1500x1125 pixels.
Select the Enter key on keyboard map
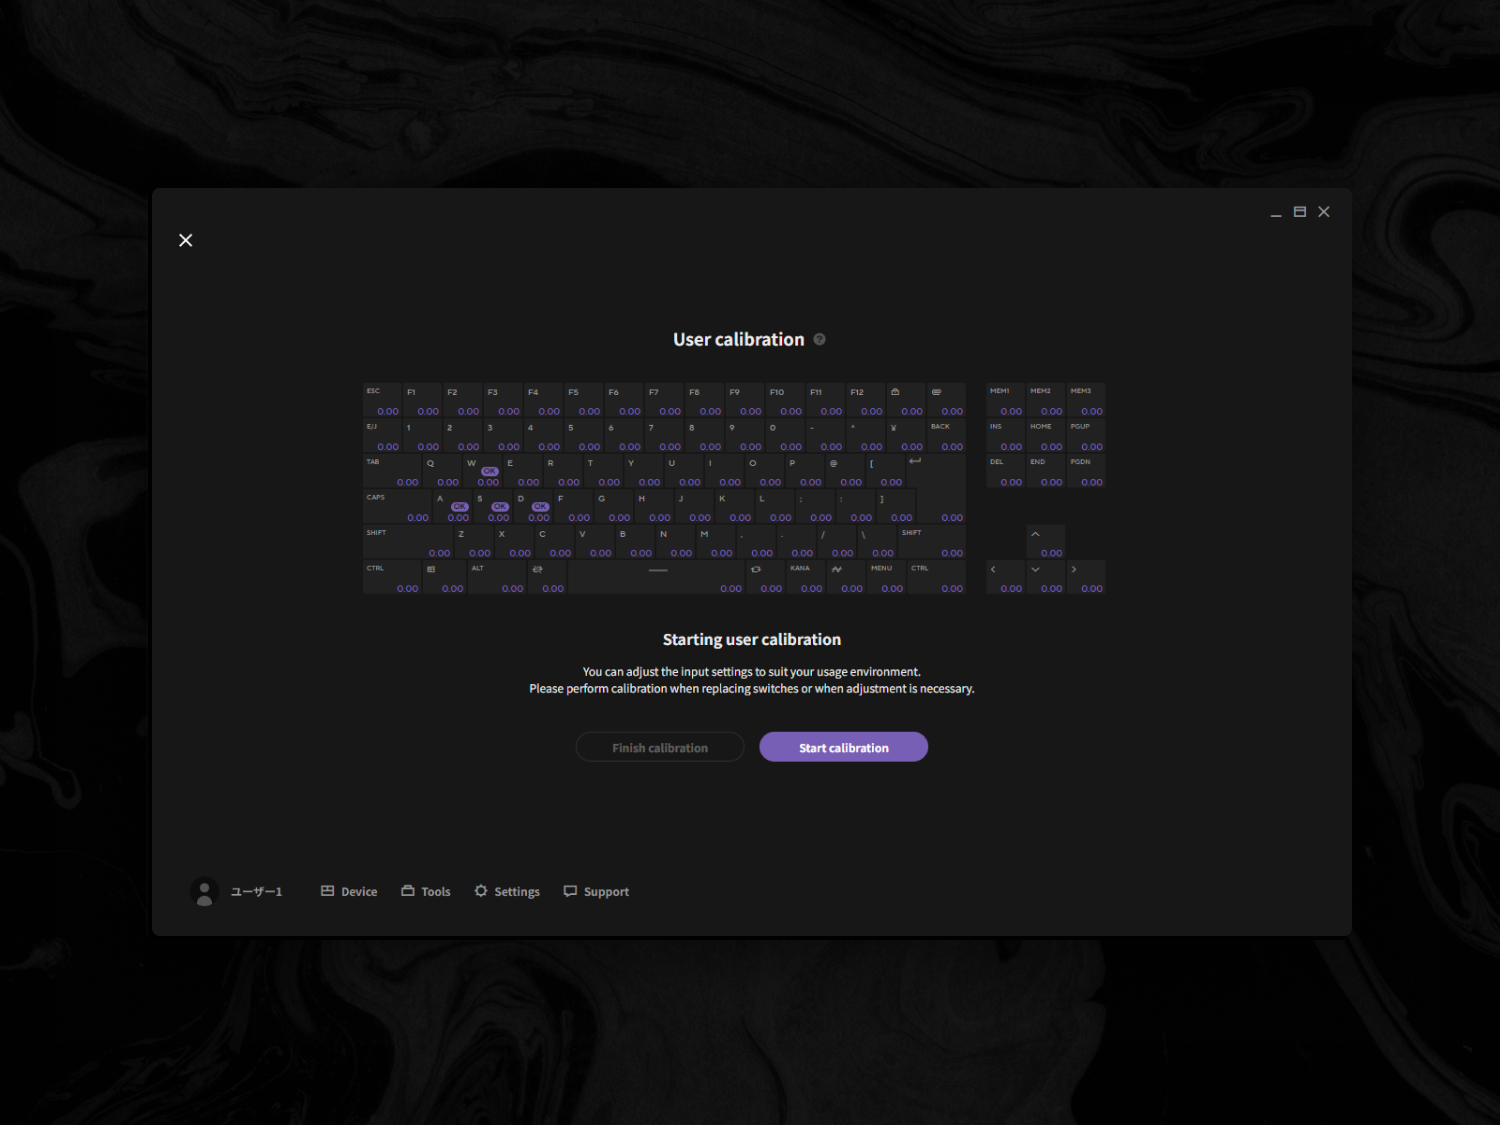pos(936,488)
